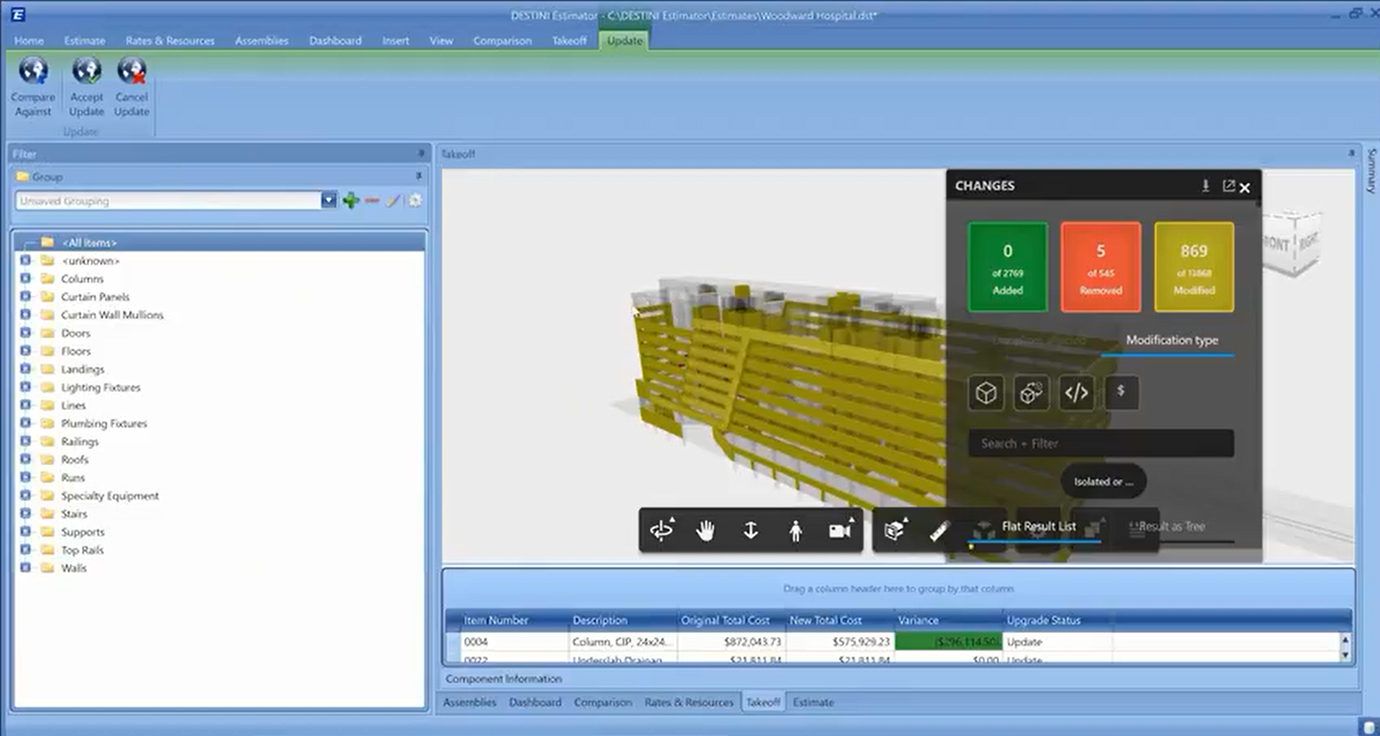
Task: Remove the grouping with red minus icon
Action: pos(372,200)
